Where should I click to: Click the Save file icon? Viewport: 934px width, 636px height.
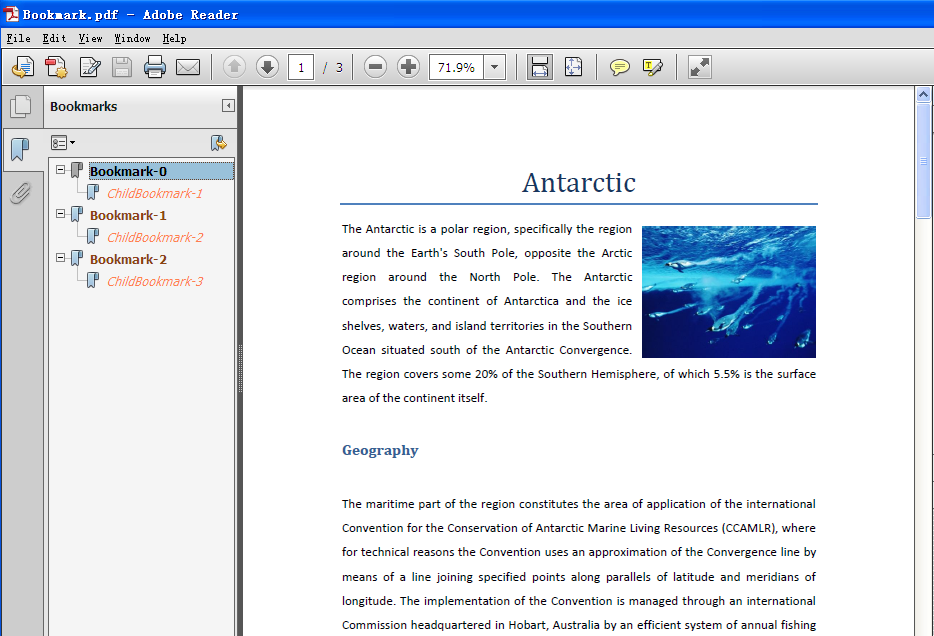coord(122,66)
